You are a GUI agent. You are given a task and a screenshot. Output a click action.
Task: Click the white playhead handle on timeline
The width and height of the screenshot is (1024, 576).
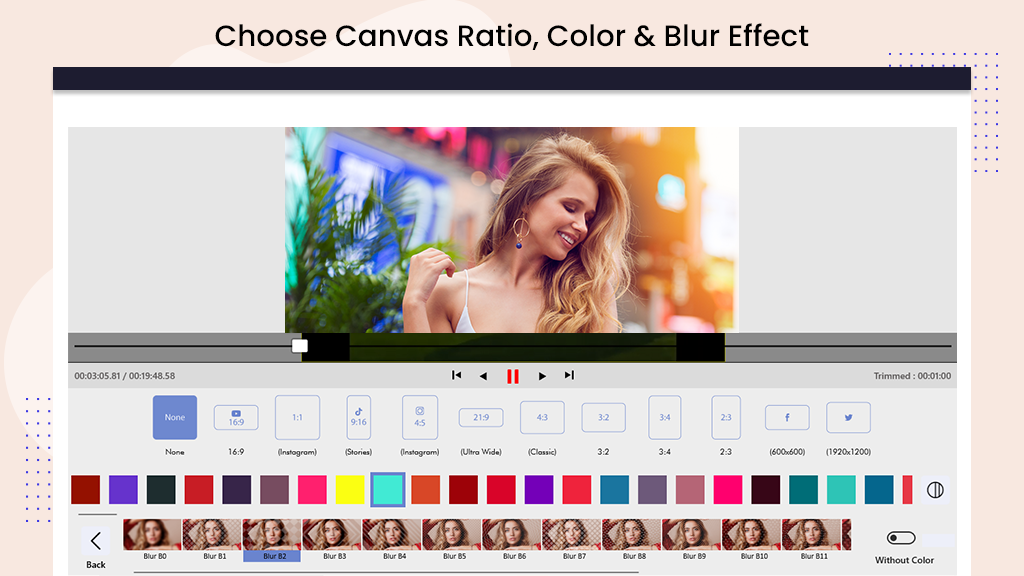tap(300, 345)
